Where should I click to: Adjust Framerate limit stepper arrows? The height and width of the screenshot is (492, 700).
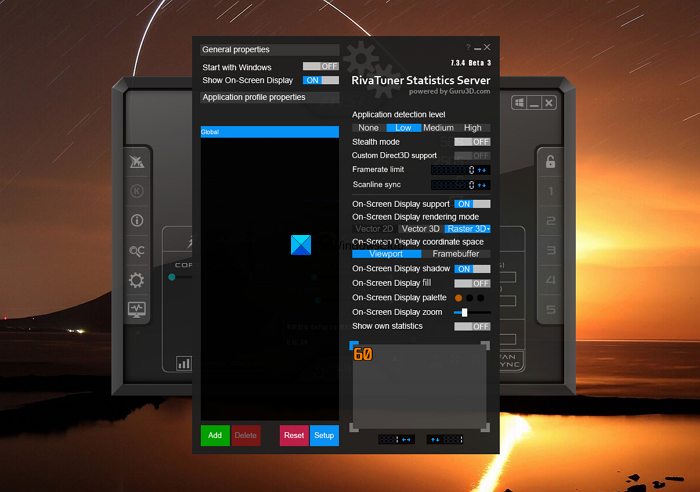click(482, 170)
